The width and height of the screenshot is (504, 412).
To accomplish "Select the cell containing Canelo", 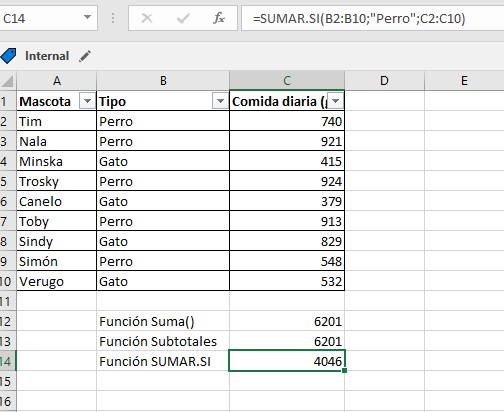I will pyautogui.click(x=57, y=201).
